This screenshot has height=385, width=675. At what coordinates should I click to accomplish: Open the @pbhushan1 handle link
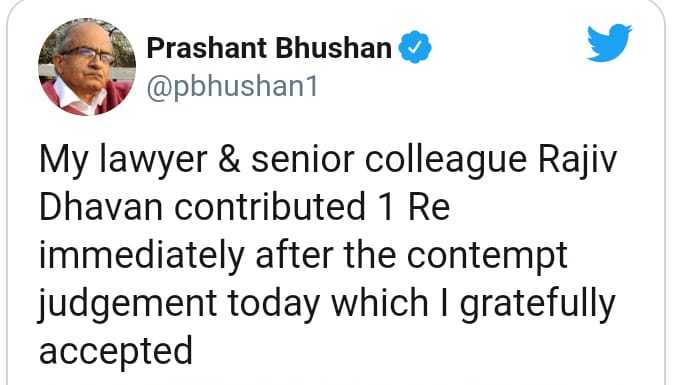click(232, 87)
